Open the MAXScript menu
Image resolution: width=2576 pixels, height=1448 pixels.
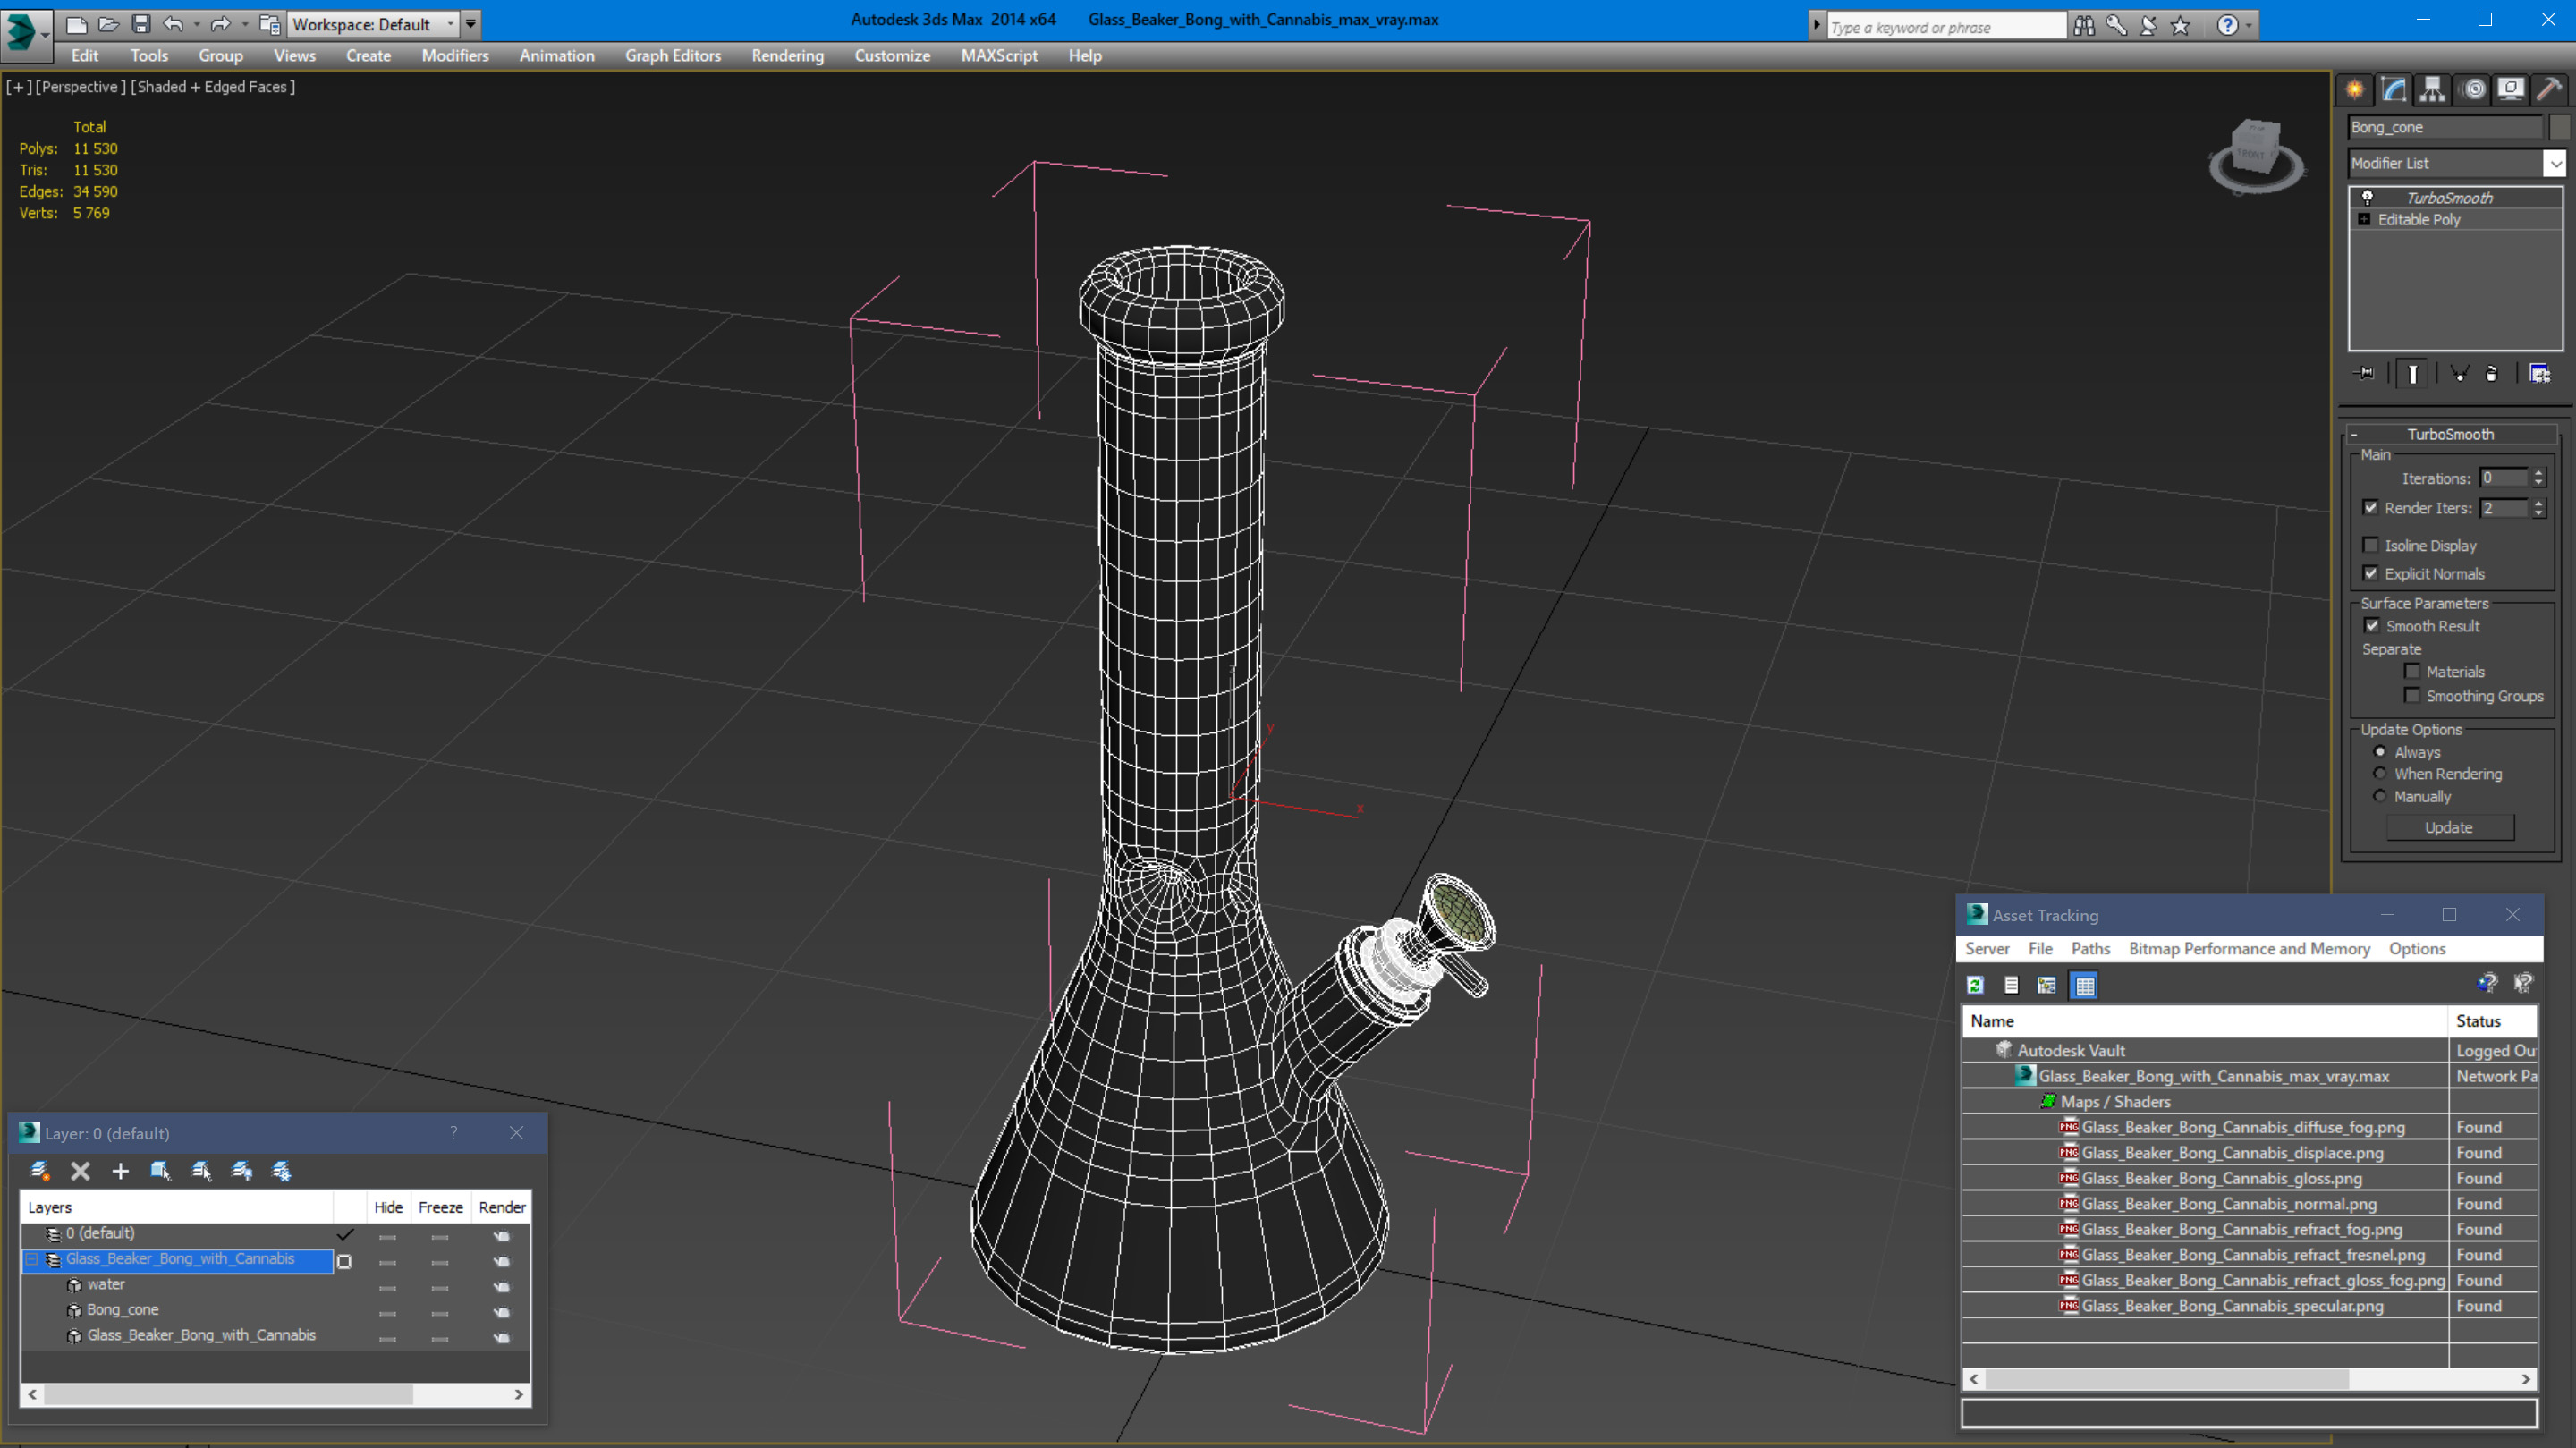998,56
